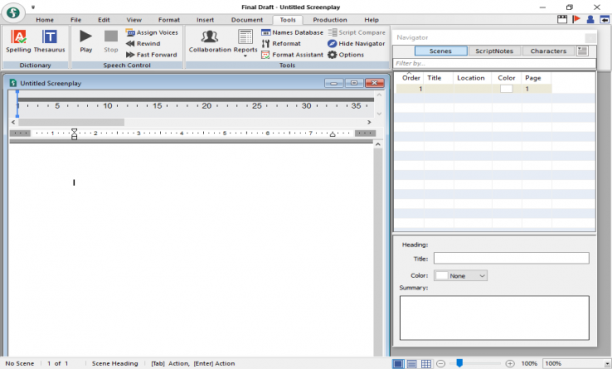Screen dimensions: 612x369
Task: Sort by the Title column header
Action: pos(439,78)
